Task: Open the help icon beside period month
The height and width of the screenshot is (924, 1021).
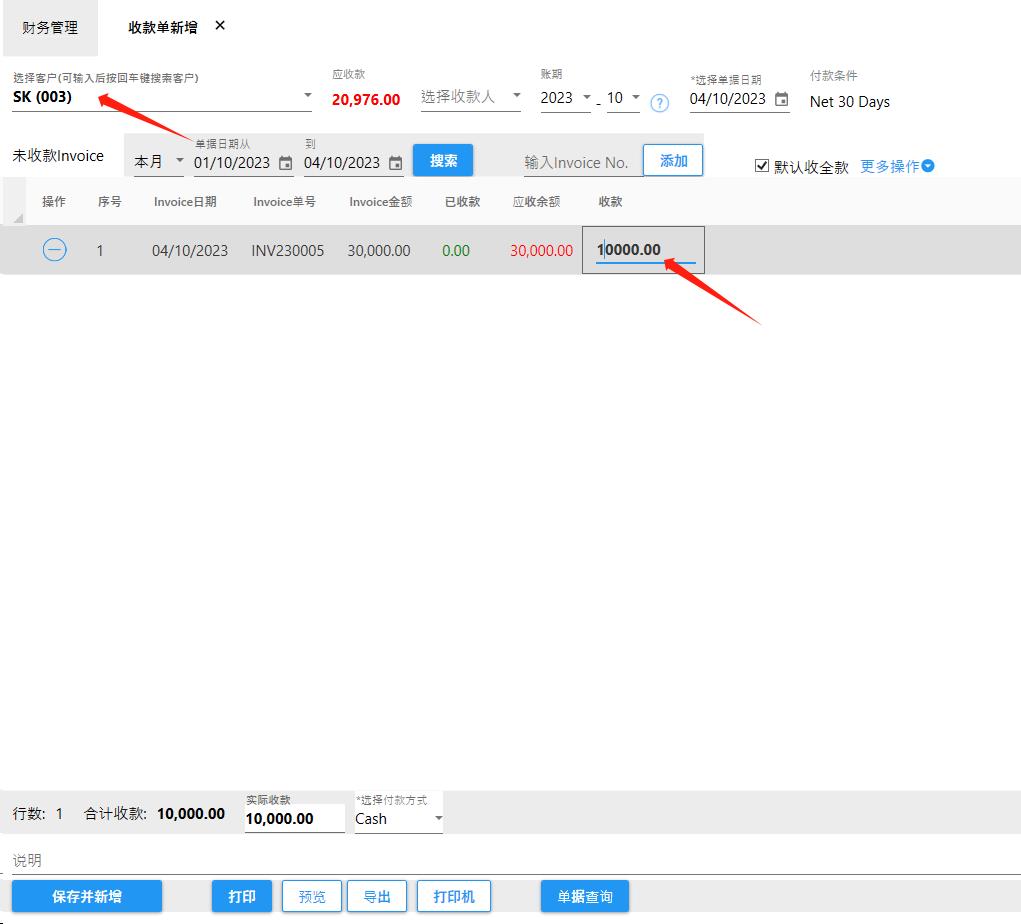Action: click(659, 102)
